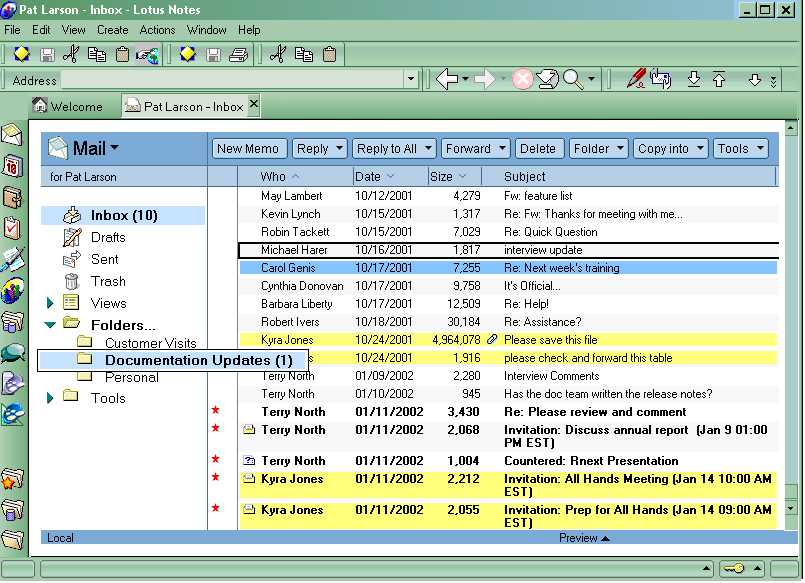Expand the Tools tree node
Image resolution: width=805 pixels, height=583 pixels.
[50, 398]
